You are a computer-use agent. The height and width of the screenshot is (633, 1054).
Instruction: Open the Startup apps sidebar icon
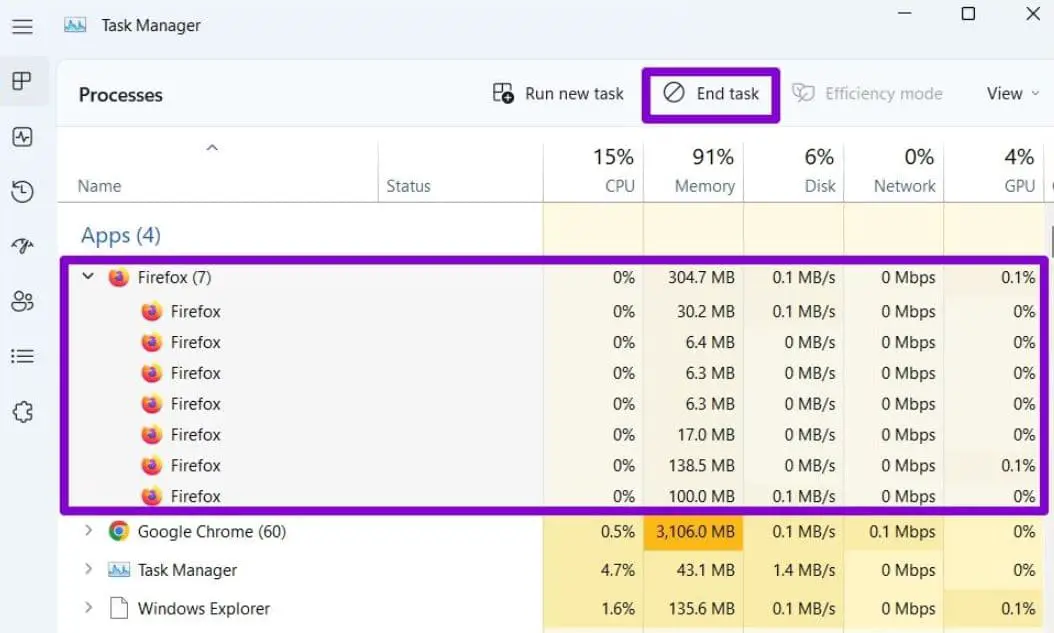(x=22, y=247)
